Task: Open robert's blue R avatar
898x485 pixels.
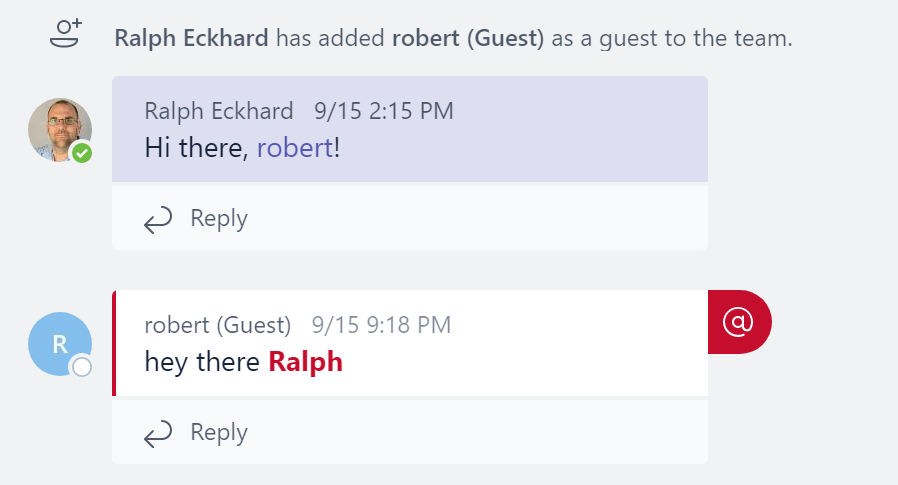Action: point(60,344)
